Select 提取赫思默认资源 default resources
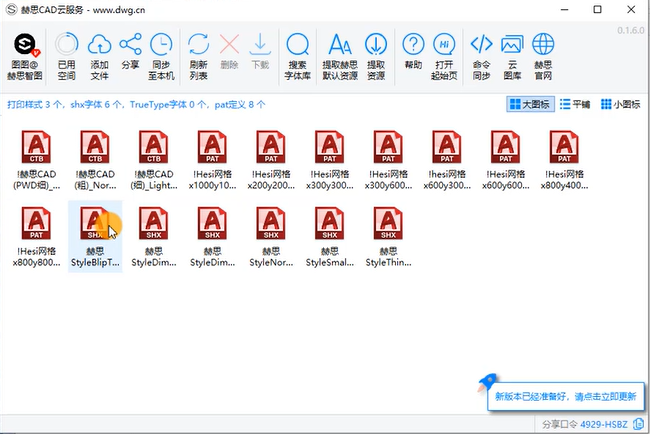 340,56
